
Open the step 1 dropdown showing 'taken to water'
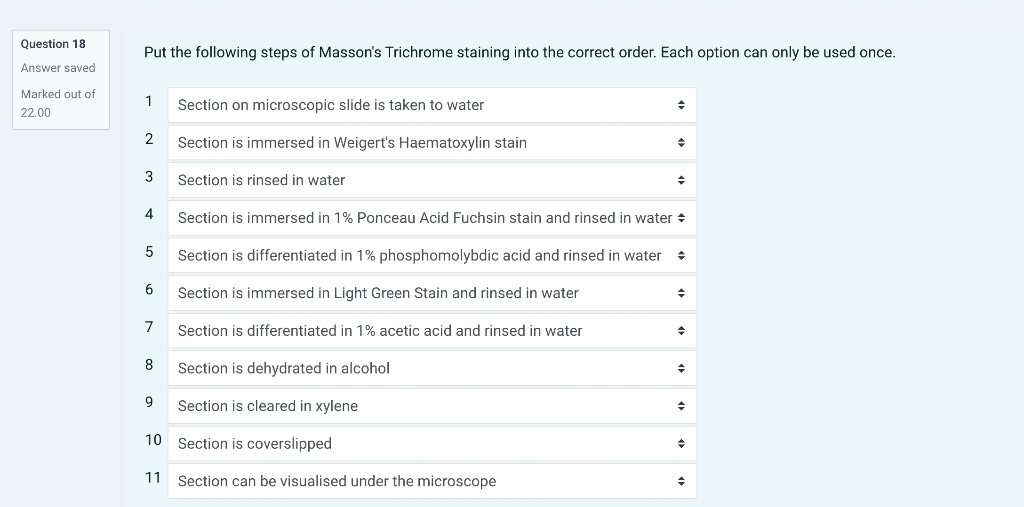(x=430, y=105)
